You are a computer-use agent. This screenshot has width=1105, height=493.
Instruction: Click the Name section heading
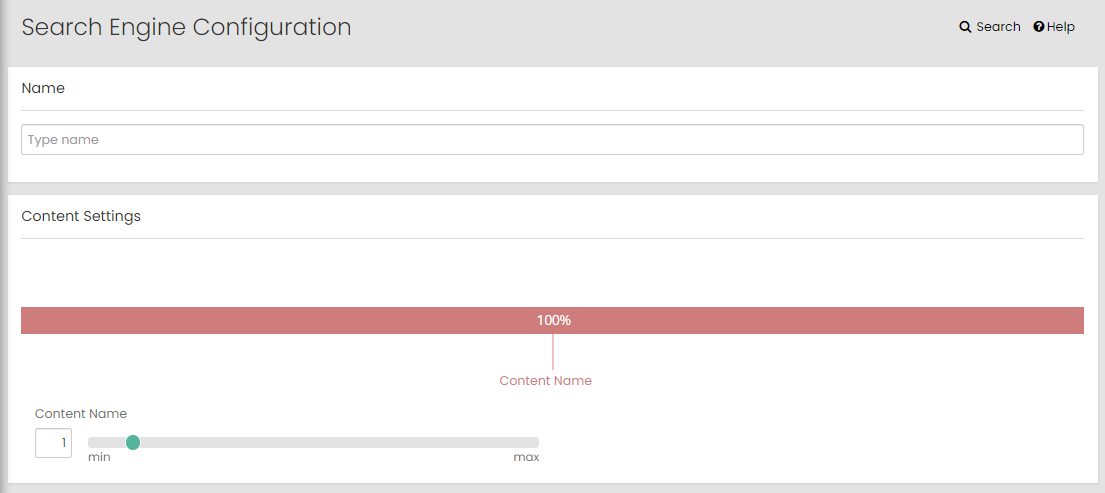tap(43, 88)
